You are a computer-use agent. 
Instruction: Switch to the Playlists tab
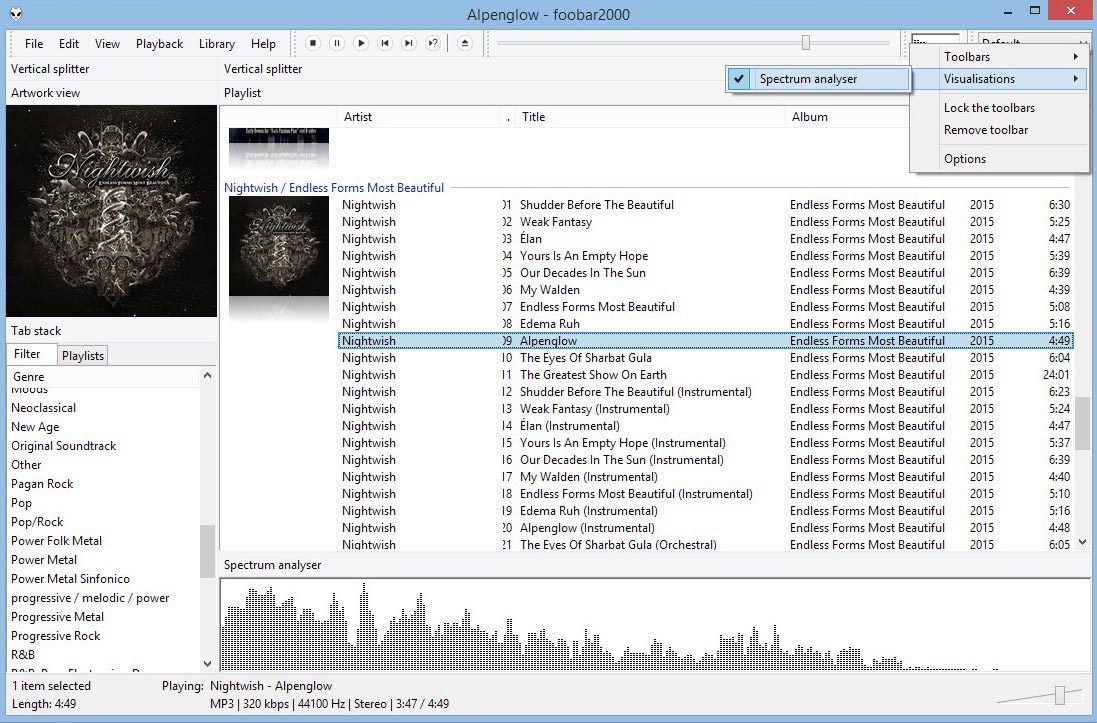coord(82,355)
